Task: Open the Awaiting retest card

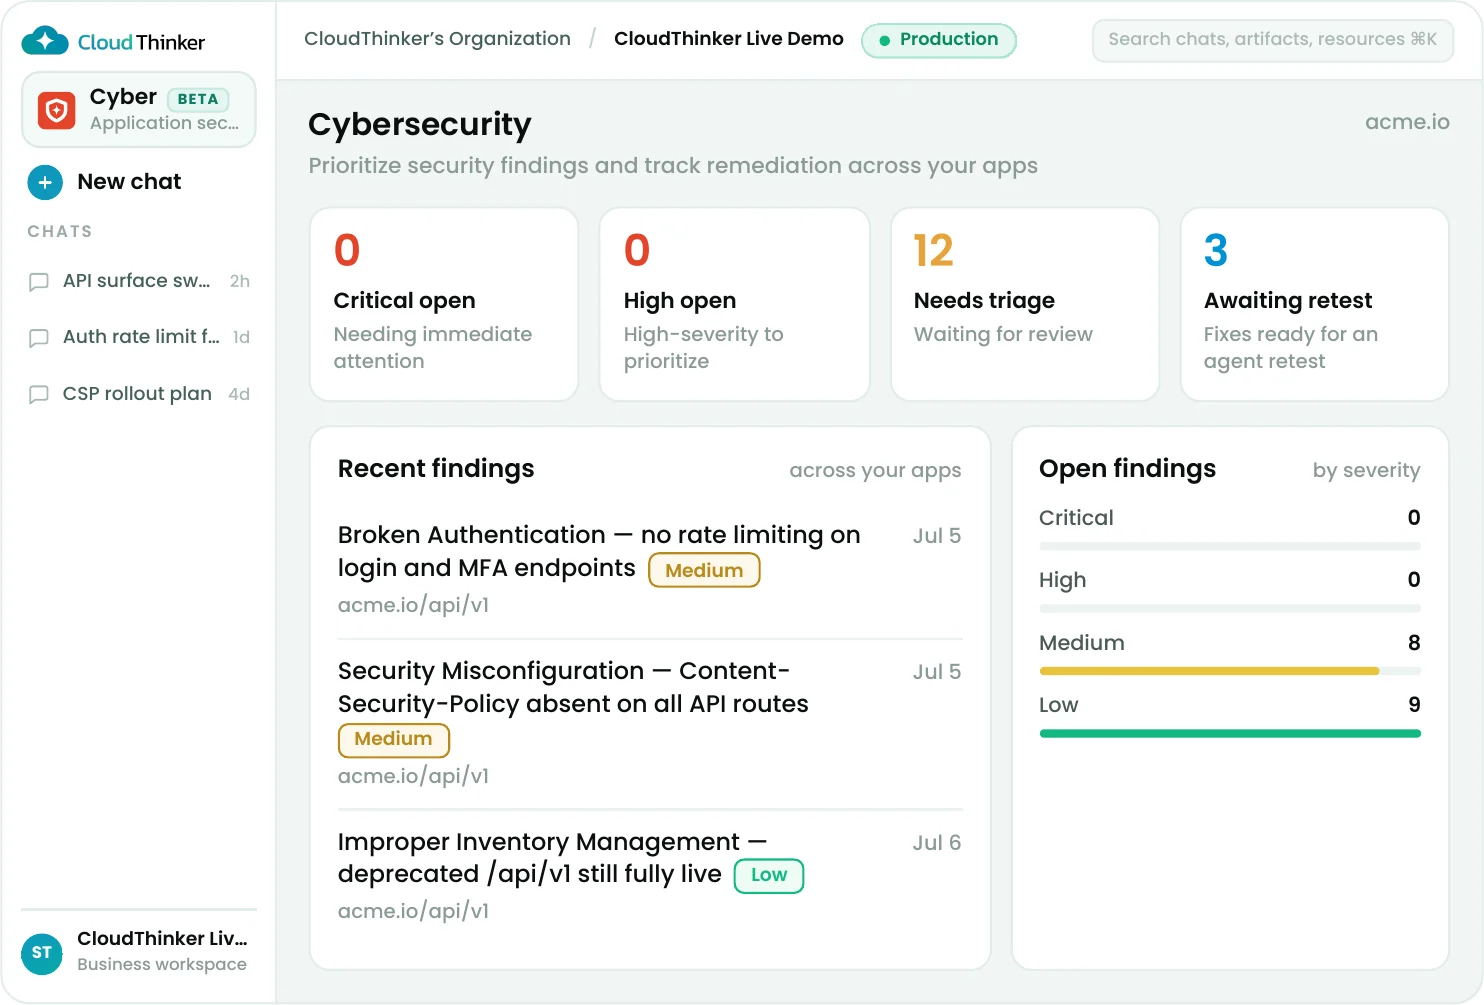Action: tap(1315, 304)
